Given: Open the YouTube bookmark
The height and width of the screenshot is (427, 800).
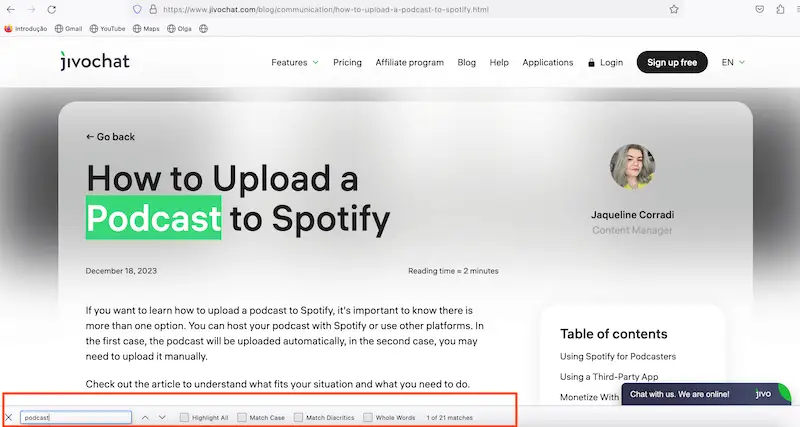Looking at the screenshot, I should tap(107, 29).
